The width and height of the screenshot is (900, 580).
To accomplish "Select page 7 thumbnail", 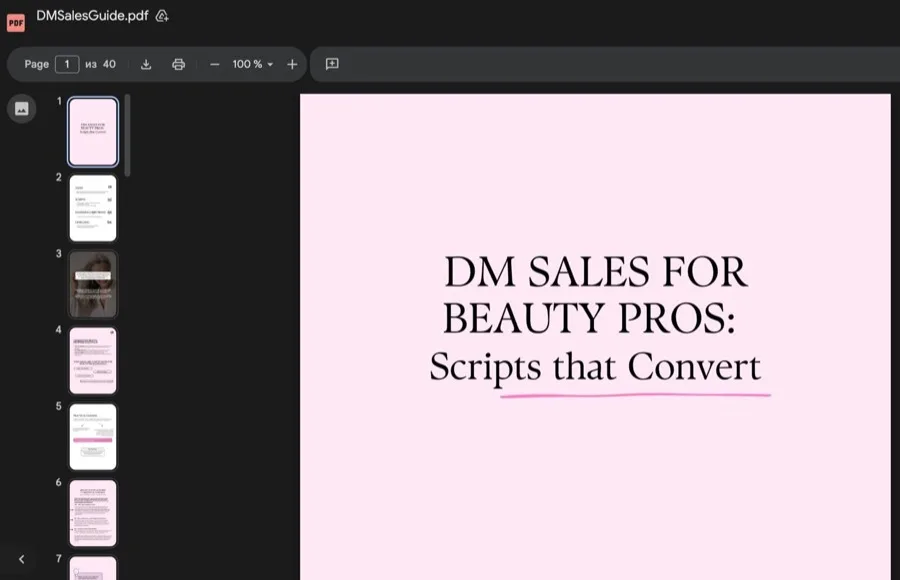I will point(93,568).
